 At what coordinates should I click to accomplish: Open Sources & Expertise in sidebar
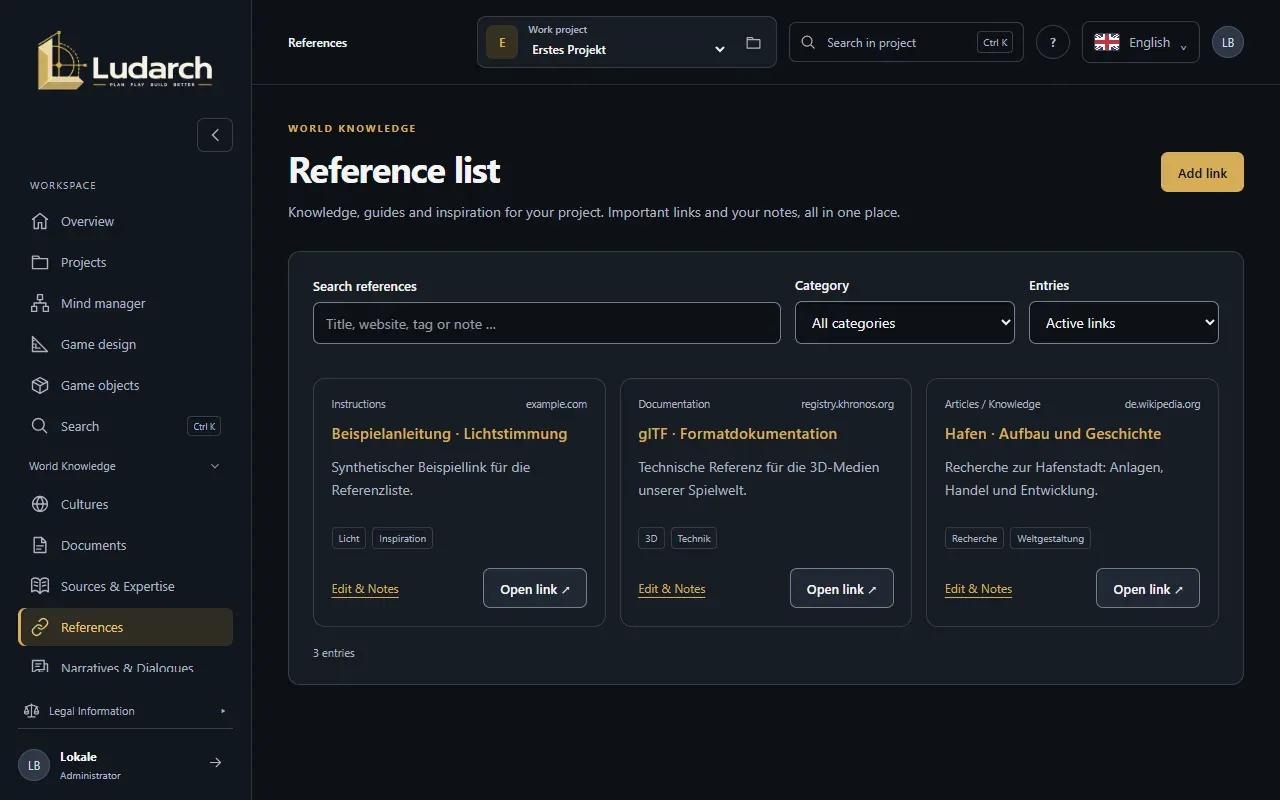pos(125,586)
